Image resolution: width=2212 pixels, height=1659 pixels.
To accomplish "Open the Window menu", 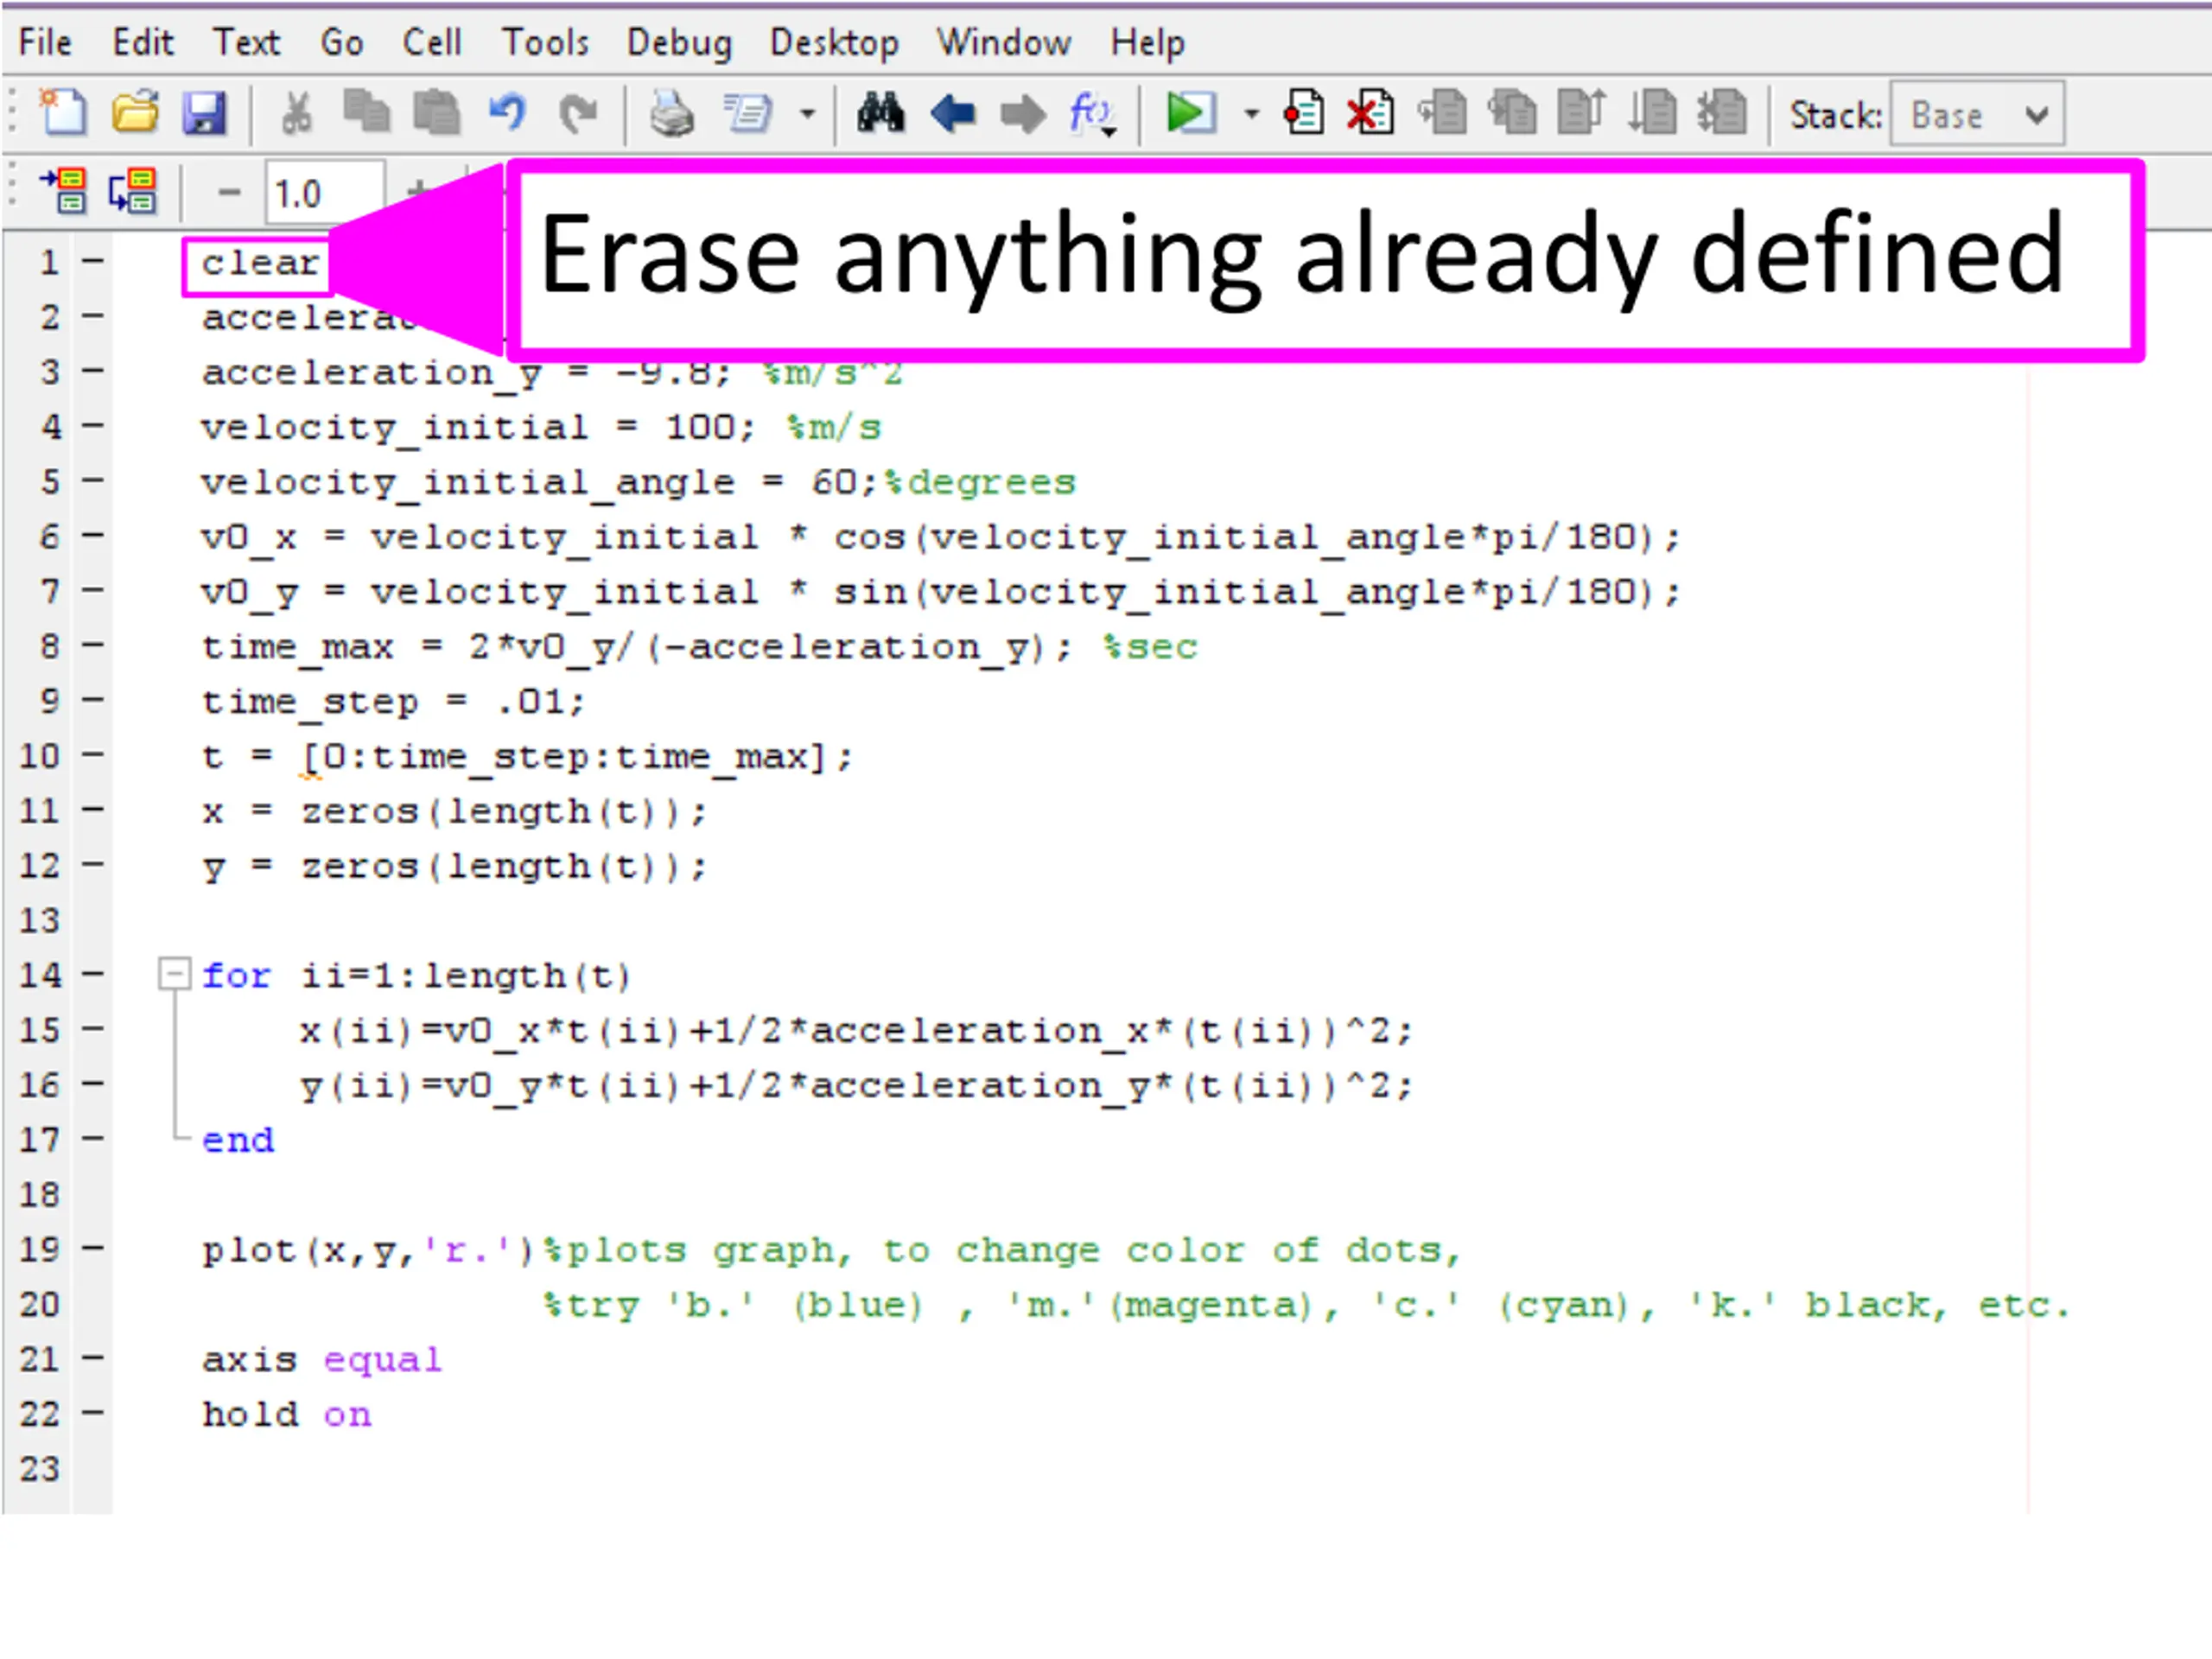I will [1004, 43].
